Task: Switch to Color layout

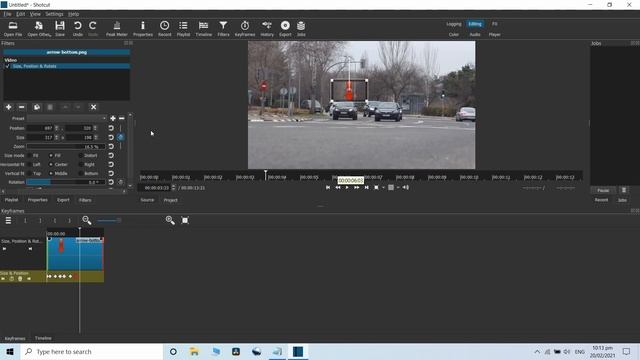Action: 453,35
